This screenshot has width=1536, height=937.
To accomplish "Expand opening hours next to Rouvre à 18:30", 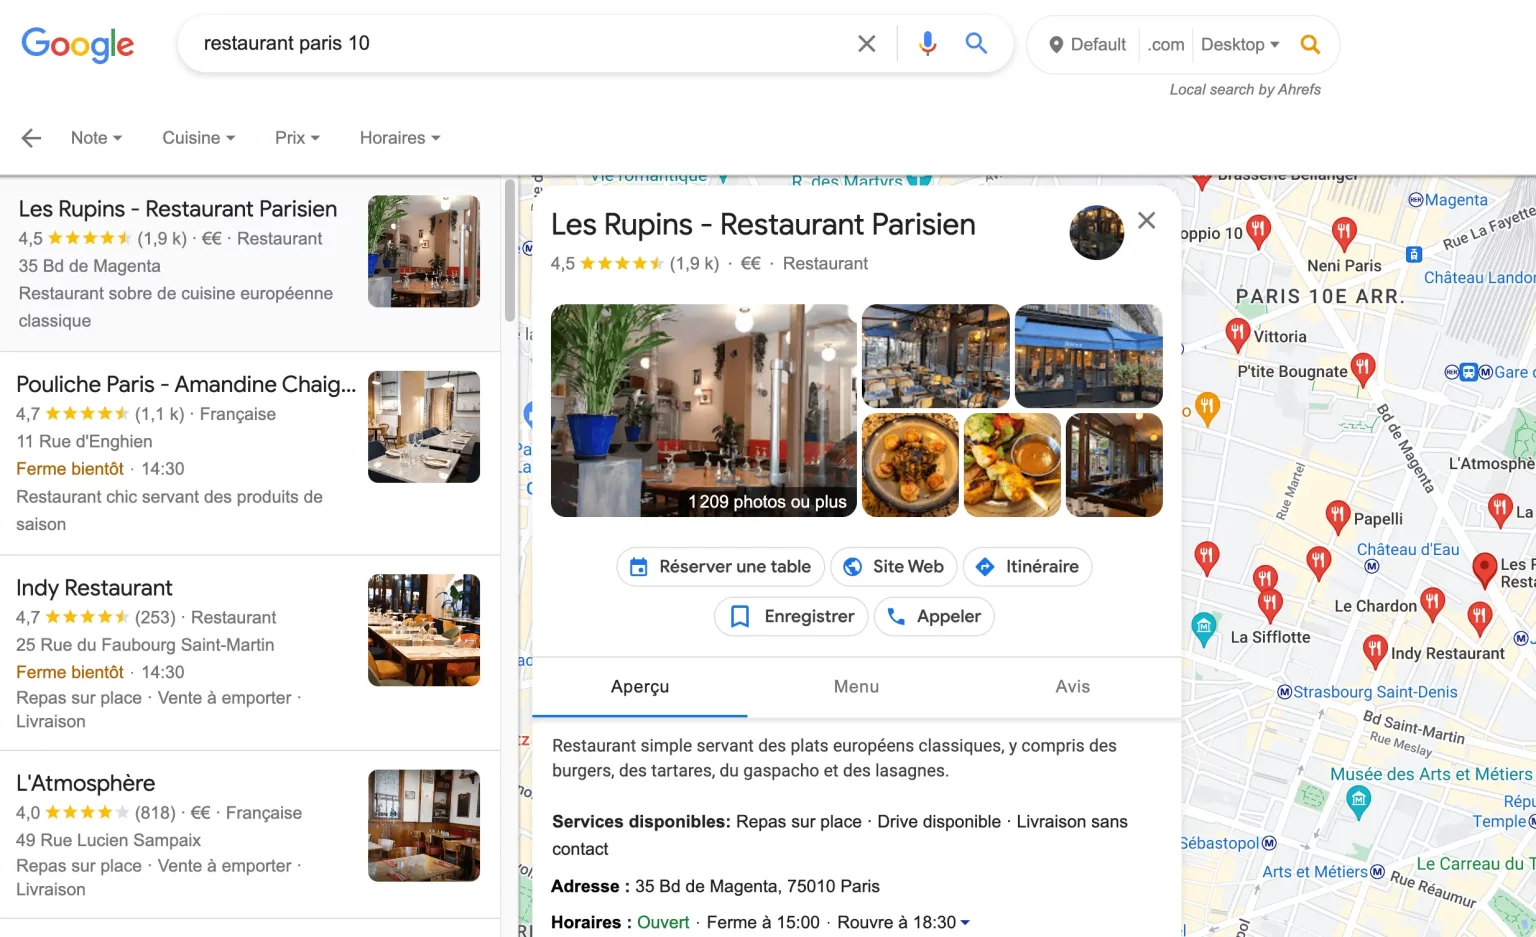I will coord(965,923).
